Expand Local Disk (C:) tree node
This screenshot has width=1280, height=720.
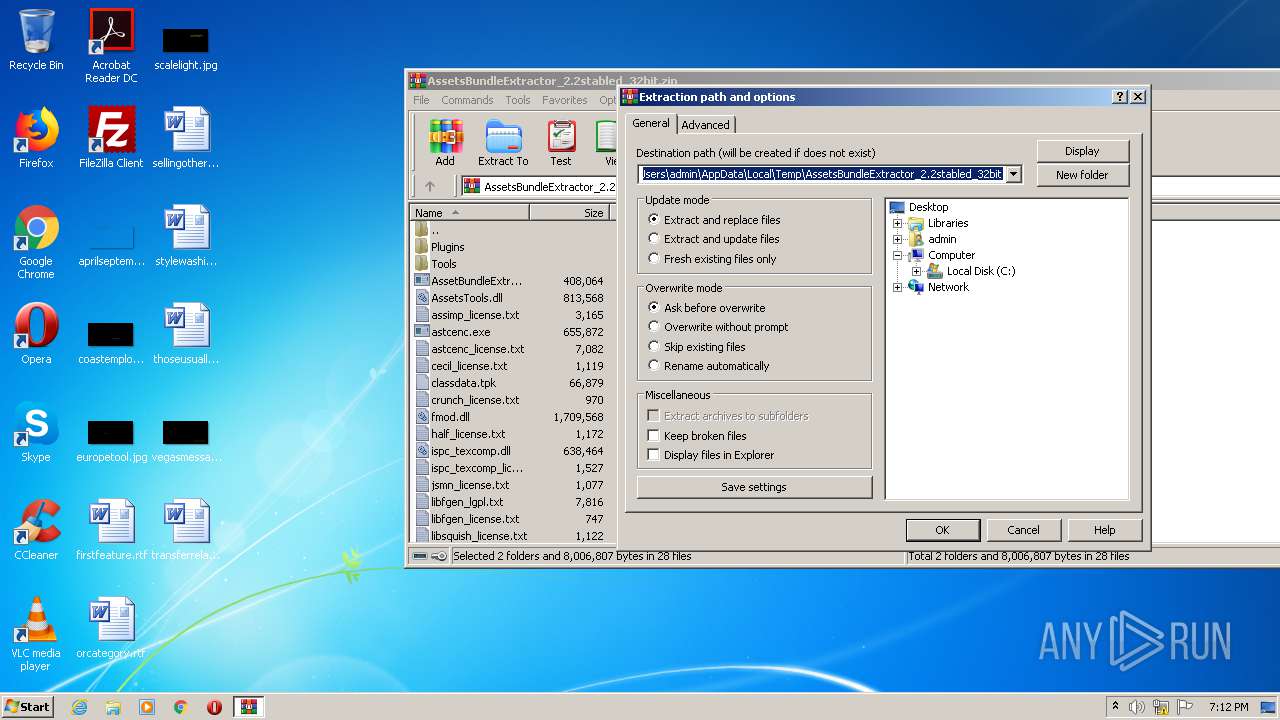(x=916, y=271)
